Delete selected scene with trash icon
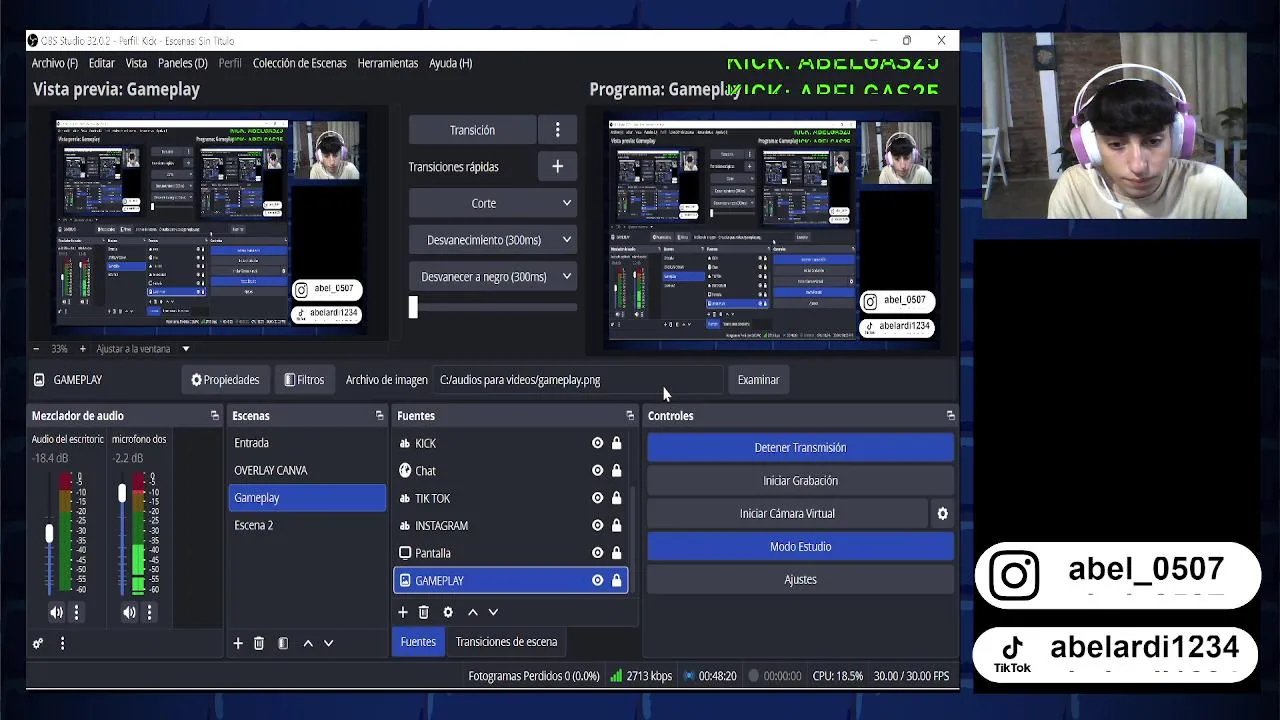Viewport: 1280px width, 720px height. click(259, 643)
